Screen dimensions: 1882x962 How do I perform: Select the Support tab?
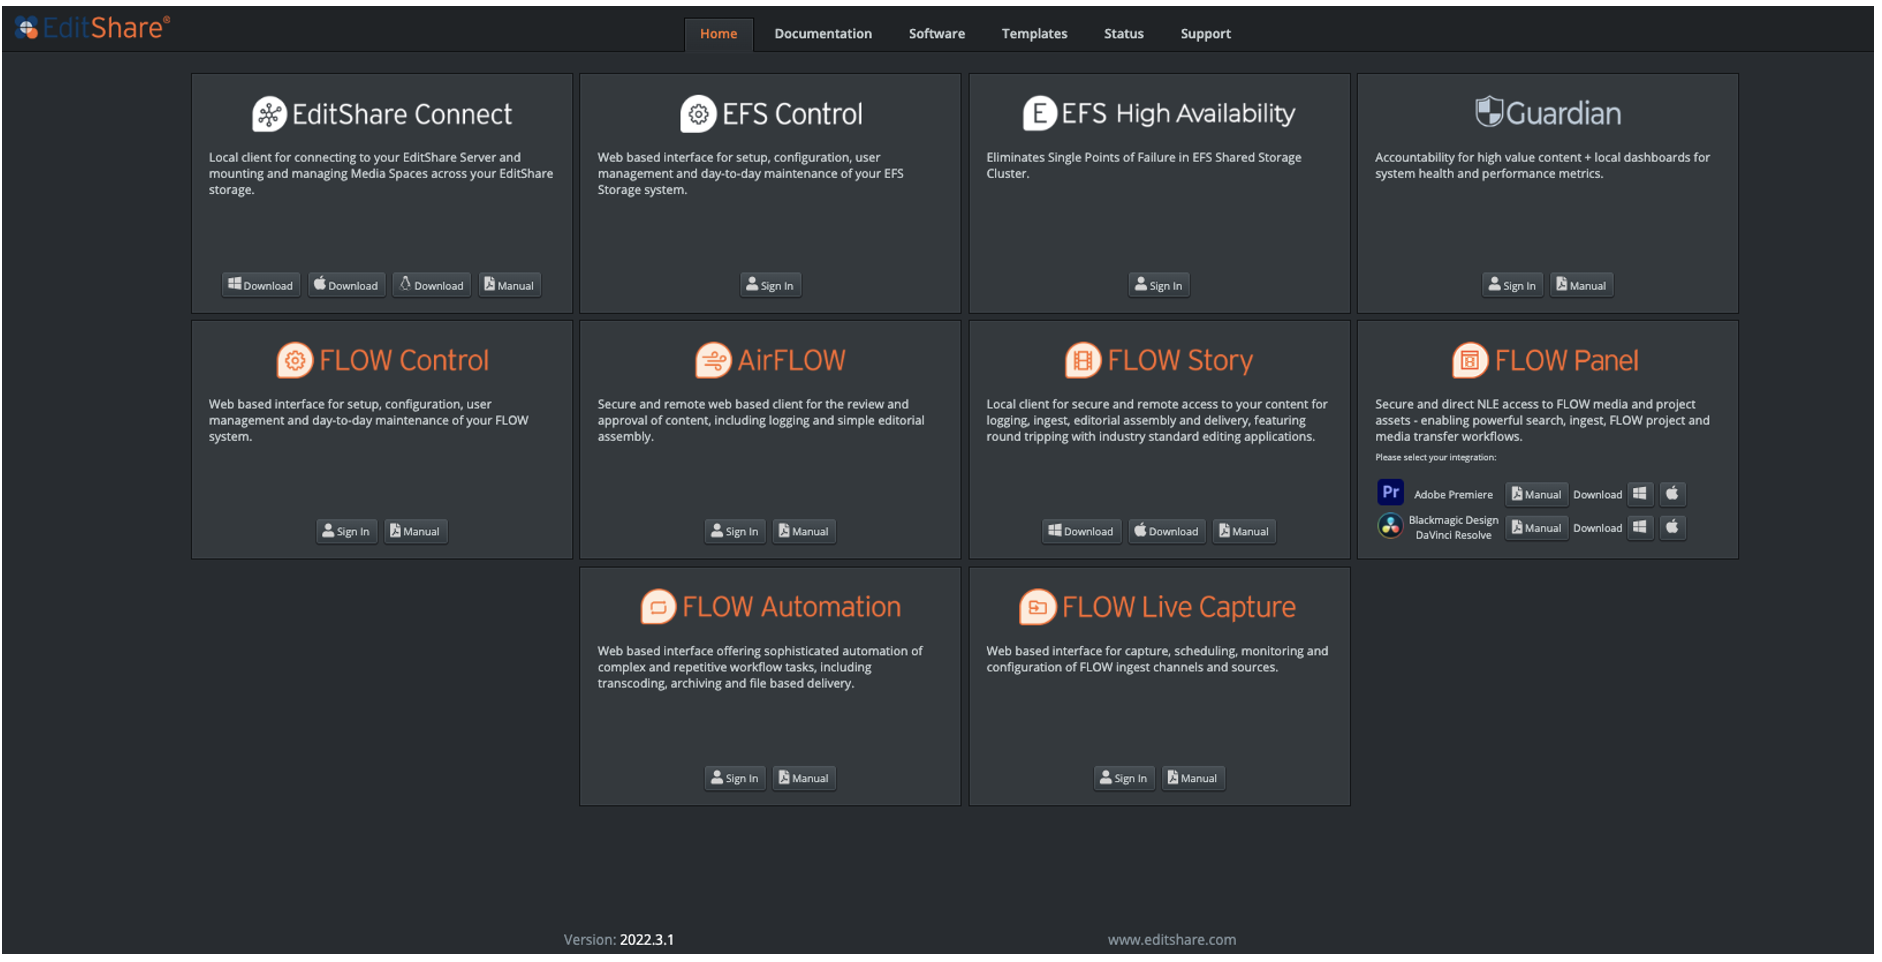coord(1205,34)
